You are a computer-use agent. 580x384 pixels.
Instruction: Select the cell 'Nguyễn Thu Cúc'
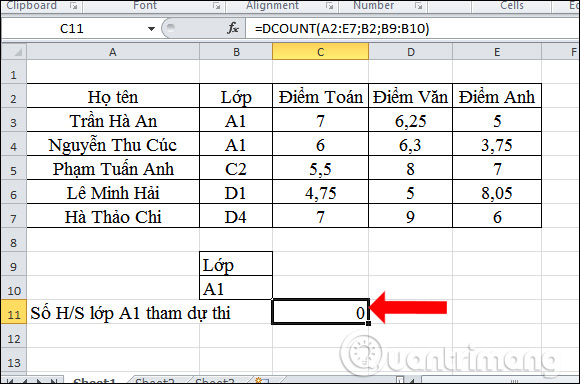click(x=113, y=145)
